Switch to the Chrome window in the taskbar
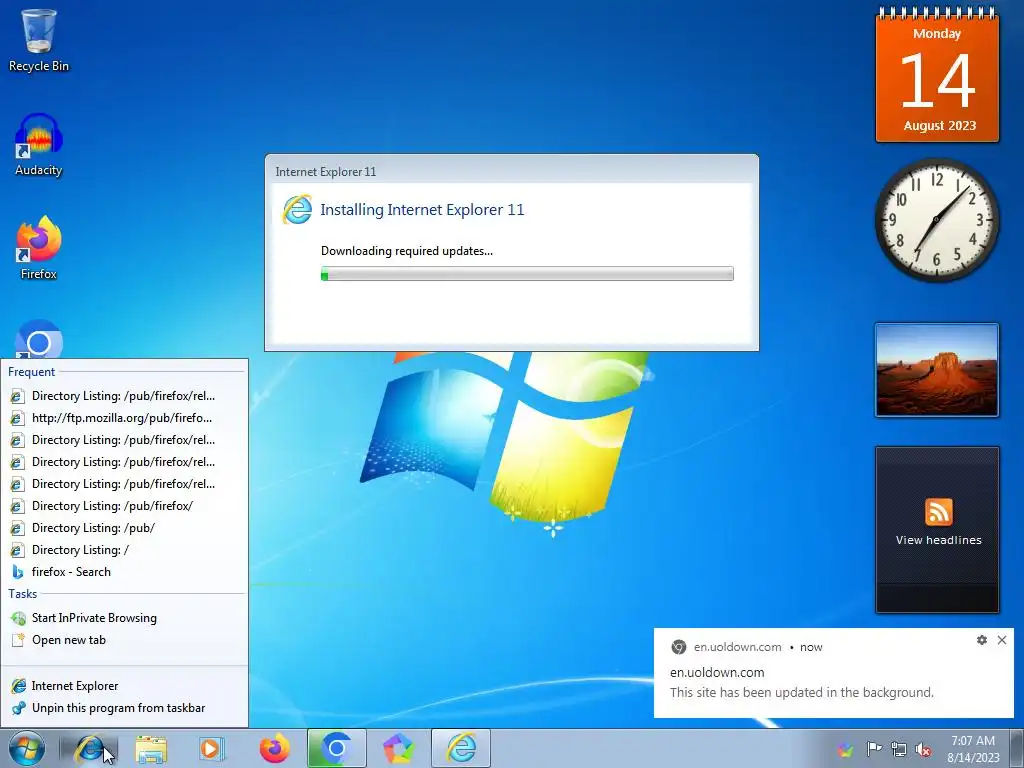Screen dimensions: 1024x768 [336, 748]
